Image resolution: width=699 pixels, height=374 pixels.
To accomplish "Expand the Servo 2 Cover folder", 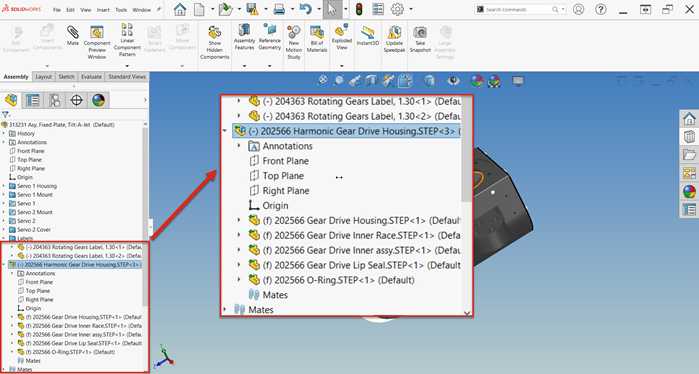I will click(x=4, y=230).
